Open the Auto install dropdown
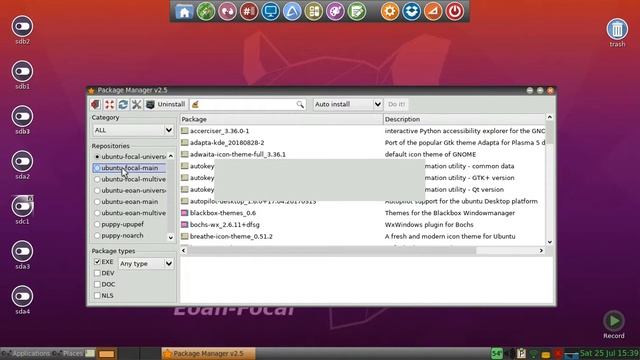 click(x=348, y=104)
